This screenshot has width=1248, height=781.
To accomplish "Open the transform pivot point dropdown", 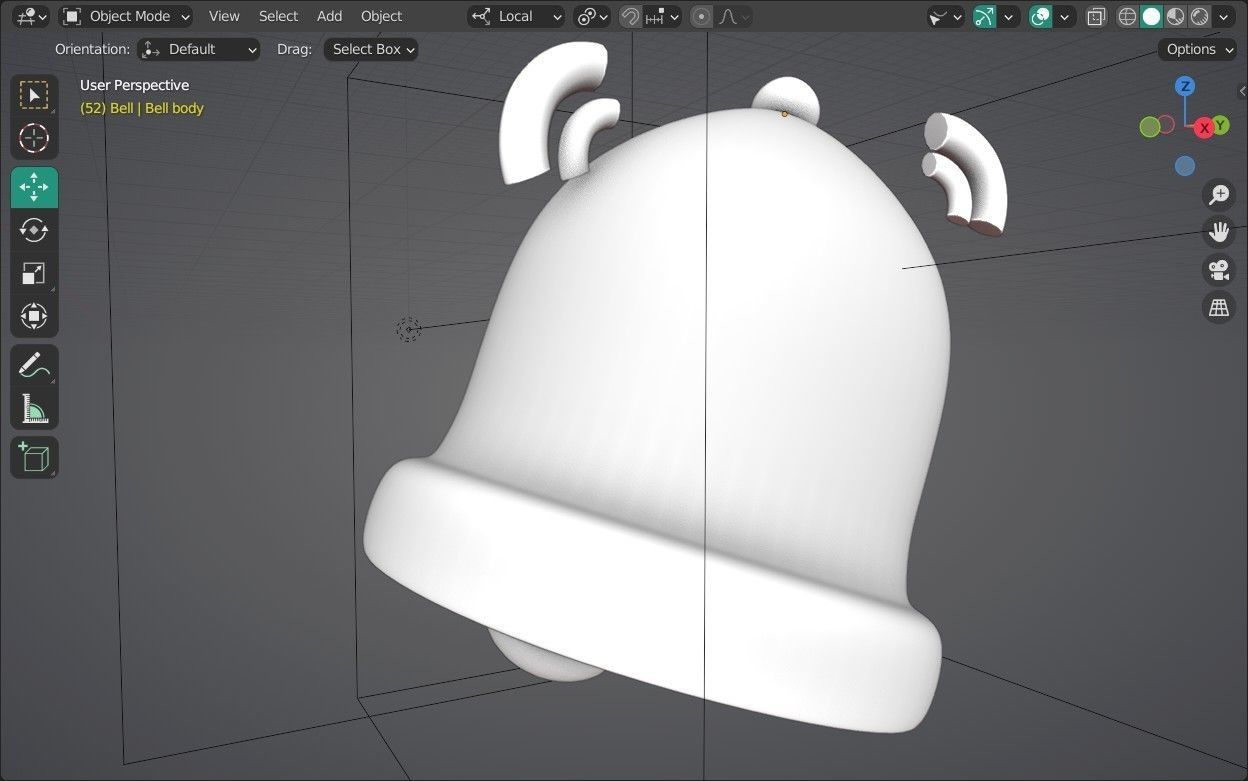I will [x=592, y=16].
